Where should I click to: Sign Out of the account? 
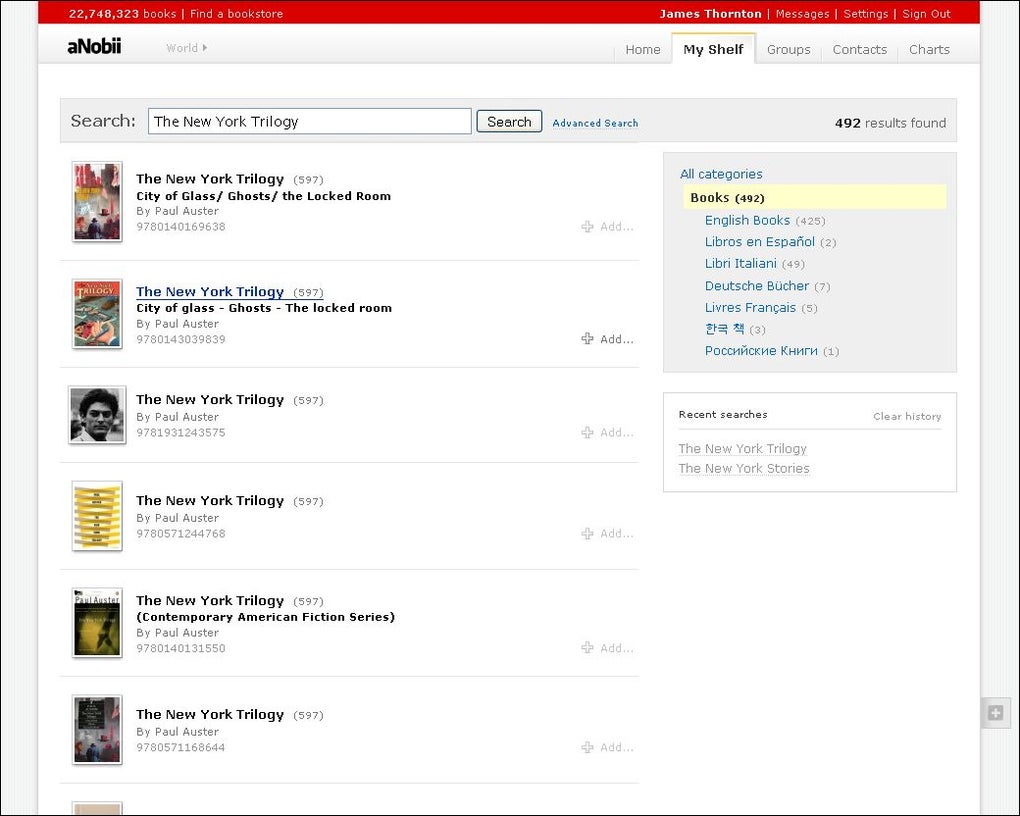pos(926,14)
